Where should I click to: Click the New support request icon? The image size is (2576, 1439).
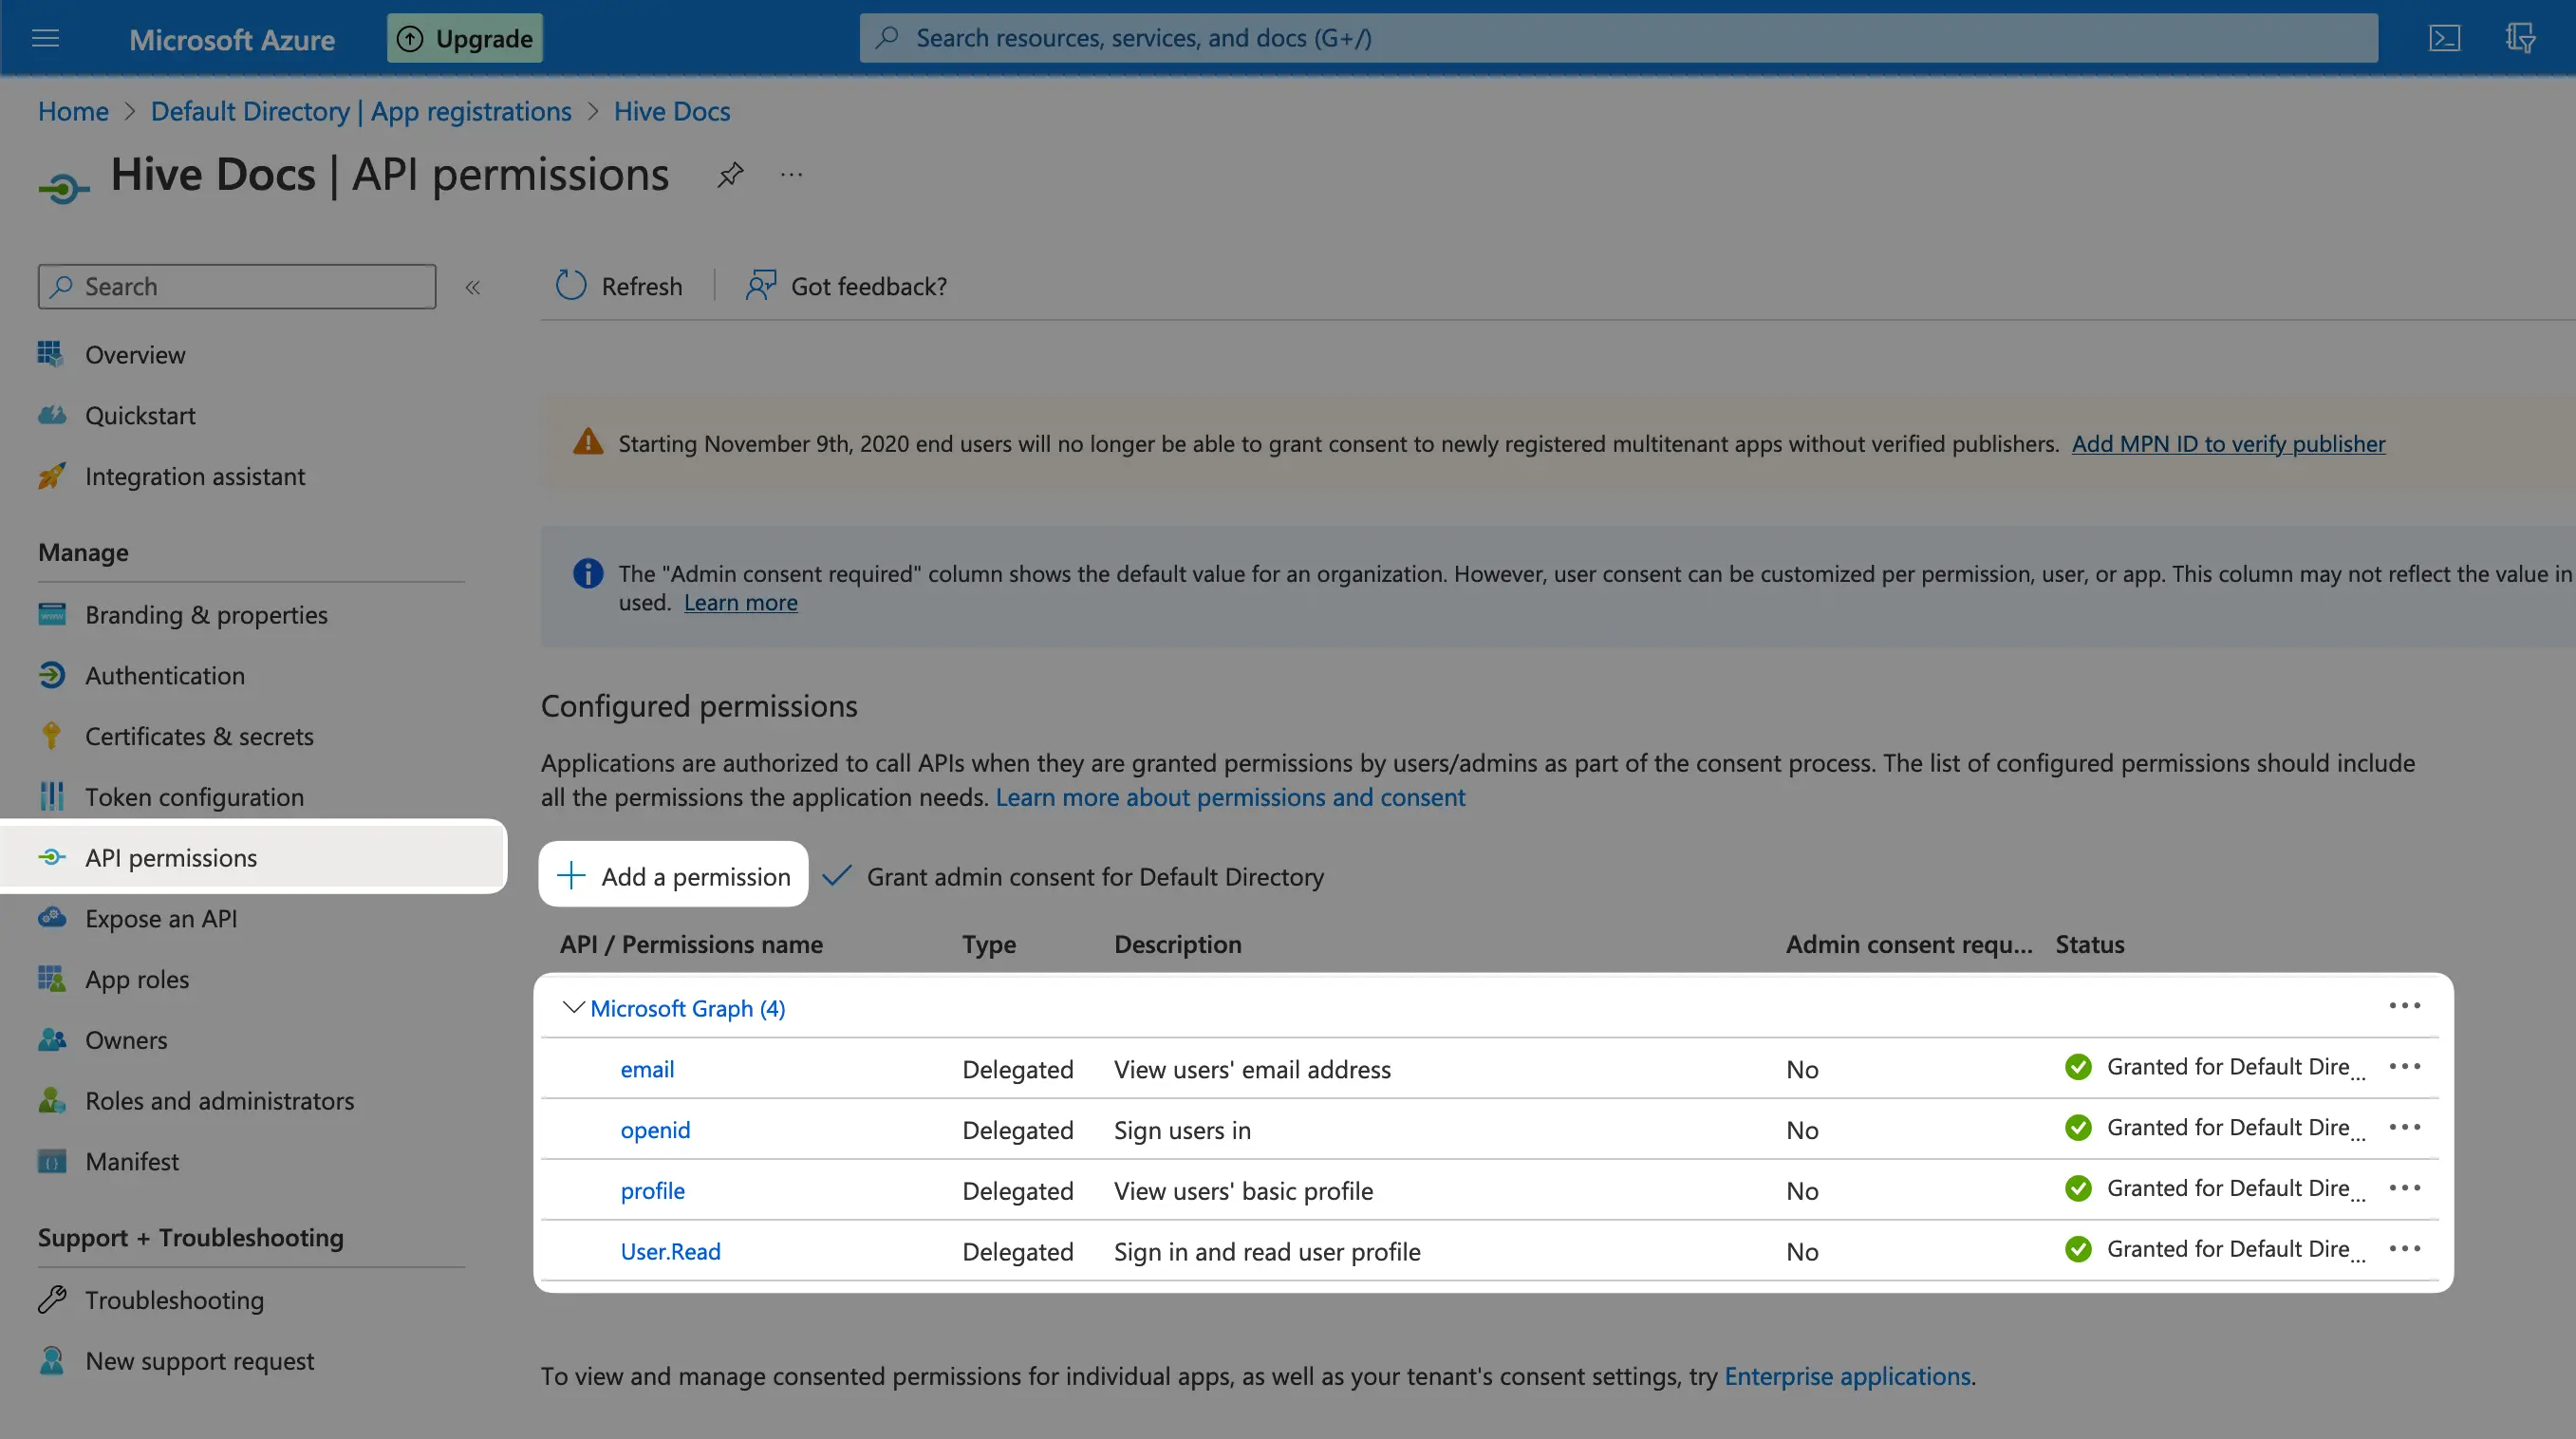coord(51,1360)
